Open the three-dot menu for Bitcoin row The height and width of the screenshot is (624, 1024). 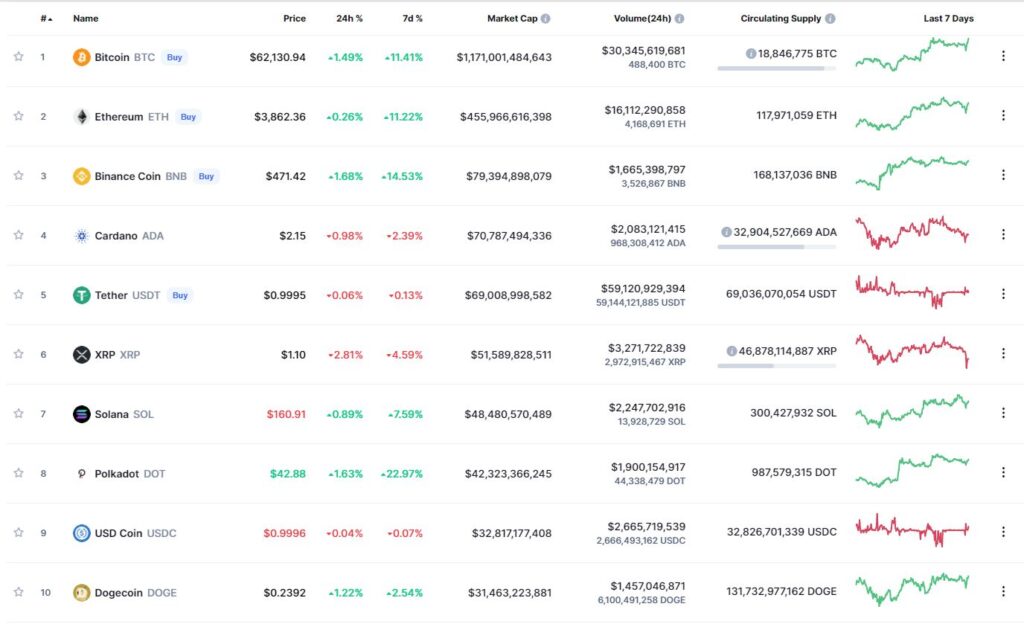pyautogui.click(x=1003, y=57)
